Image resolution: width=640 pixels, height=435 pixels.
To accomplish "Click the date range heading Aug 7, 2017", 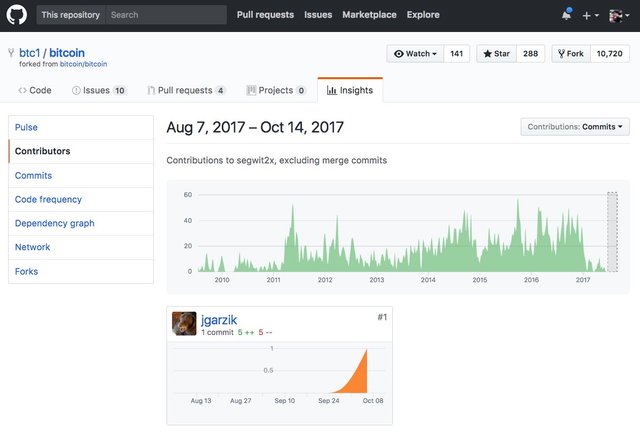I will point(255,127).
